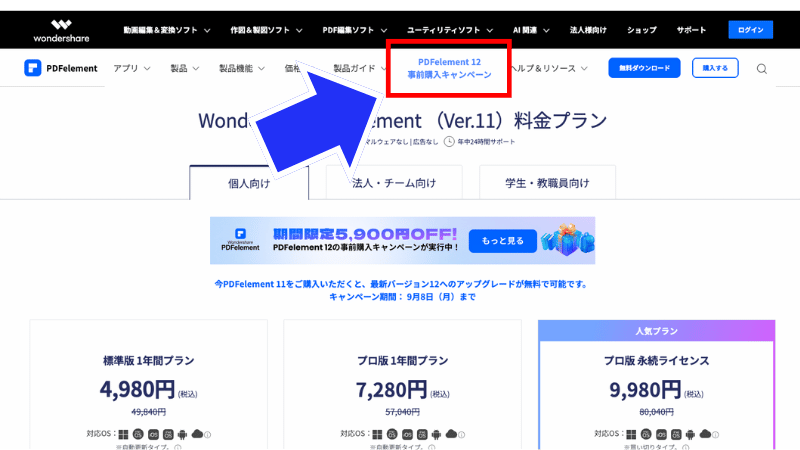Click cloud icon in プロ版 永続ライセンス
The image size is (800, 450).
point(705,434)
